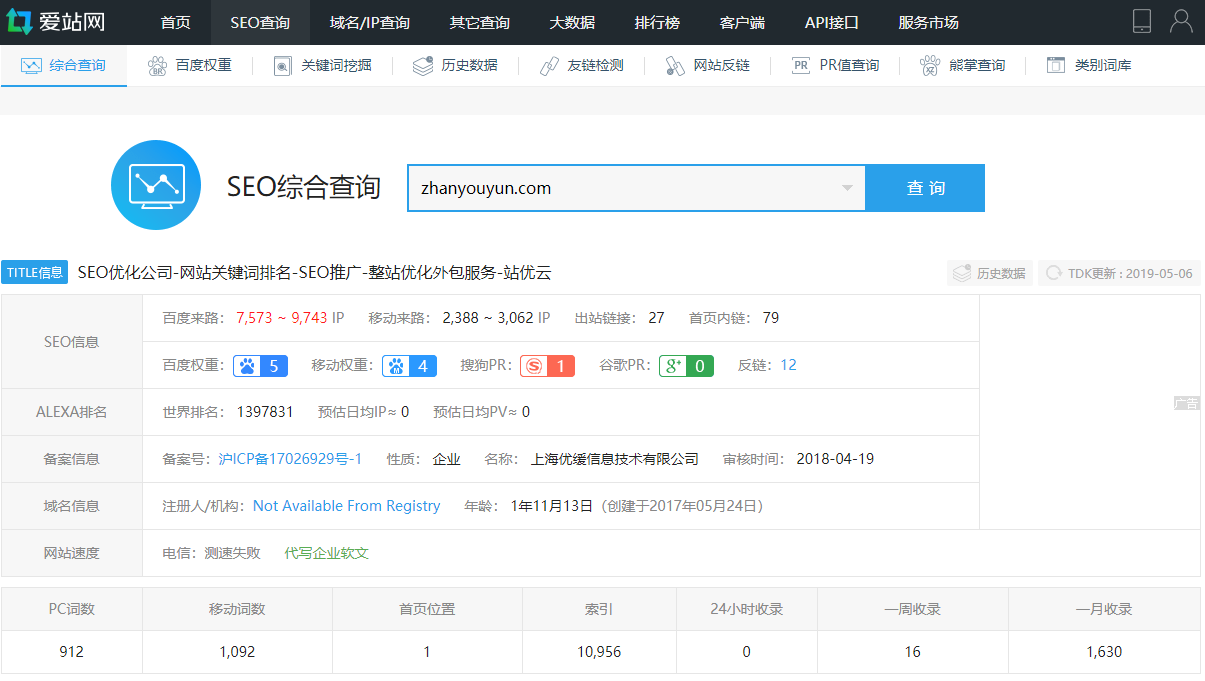The height and width of the screenshot is (681, 1205).
Task: Click the 7,573 ~ 9,743 百度来路 value
Action: (x=282, y=318)
